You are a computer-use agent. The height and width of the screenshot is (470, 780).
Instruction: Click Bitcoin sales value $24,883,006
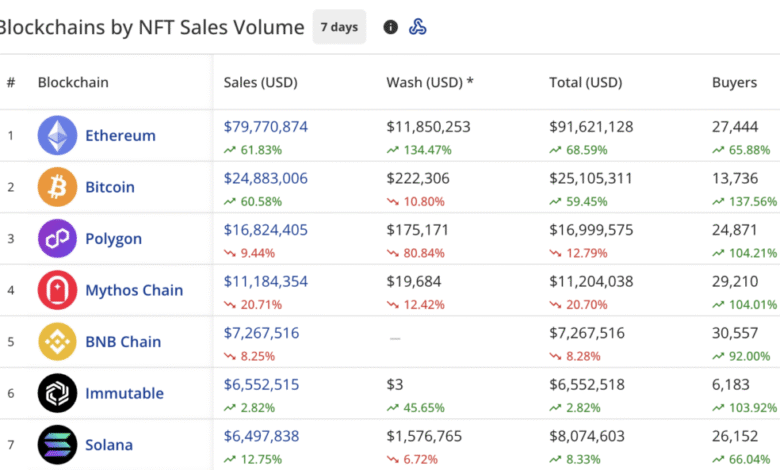click(266, 179)
